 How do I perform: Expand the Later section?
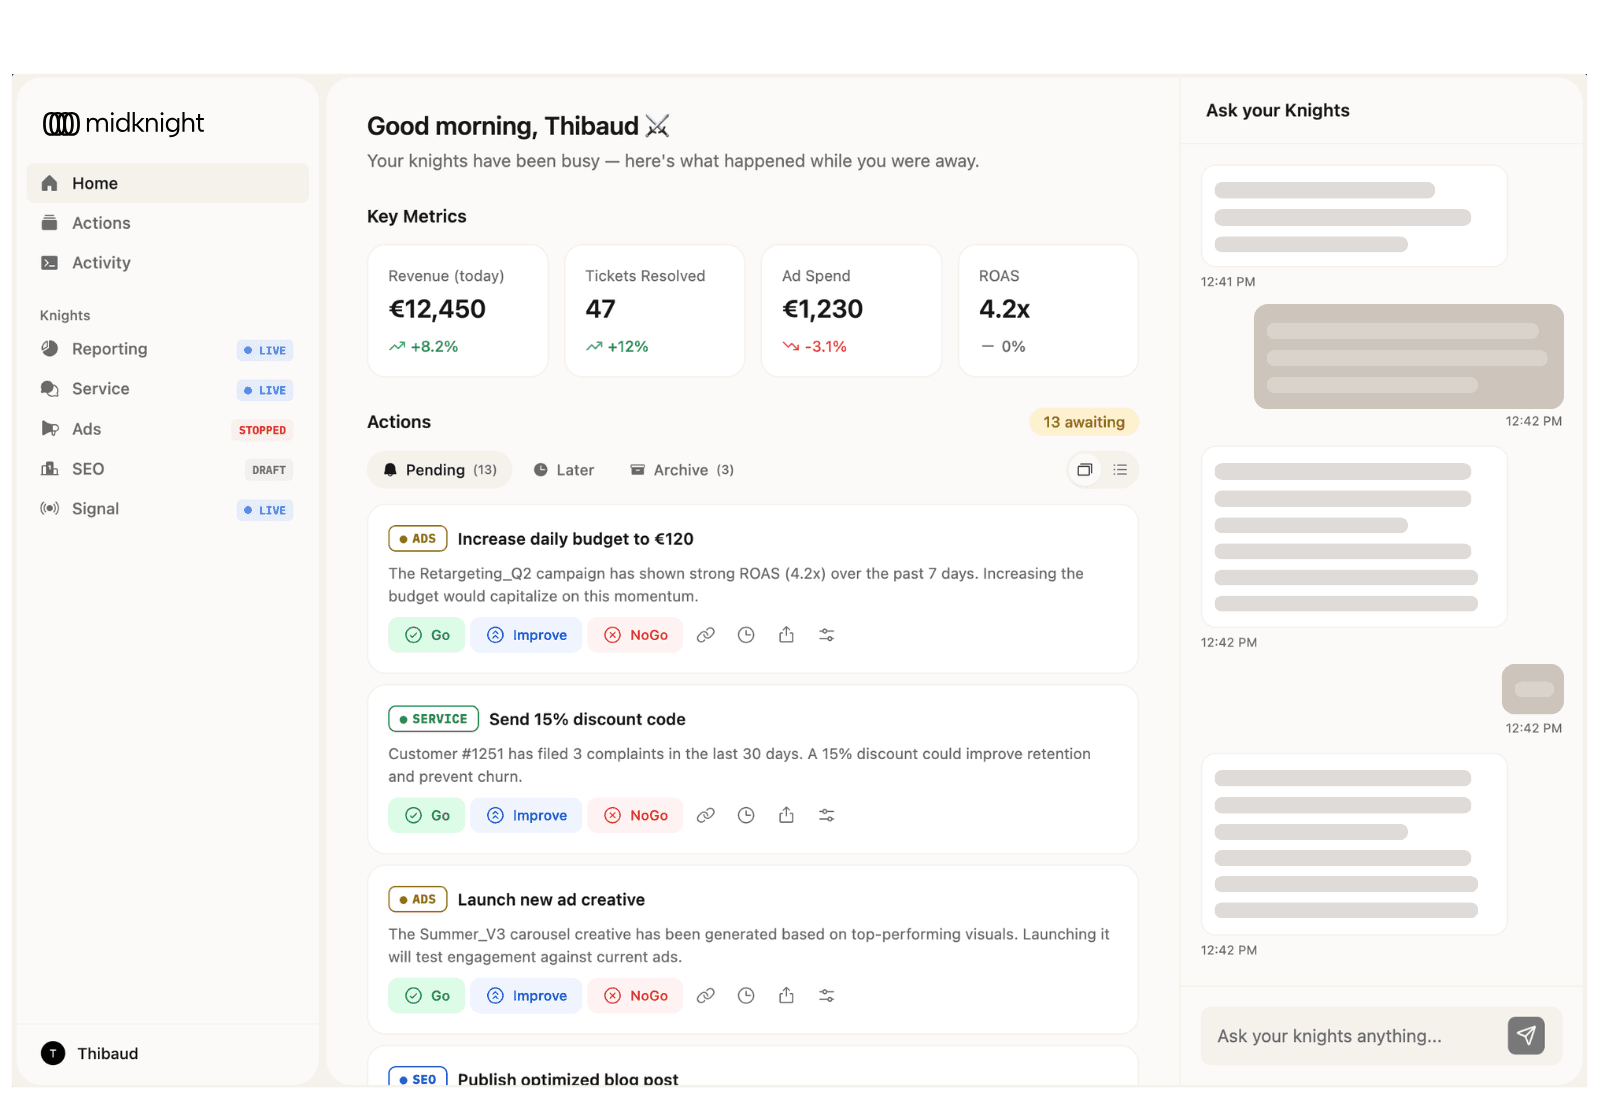coord(564,469)
